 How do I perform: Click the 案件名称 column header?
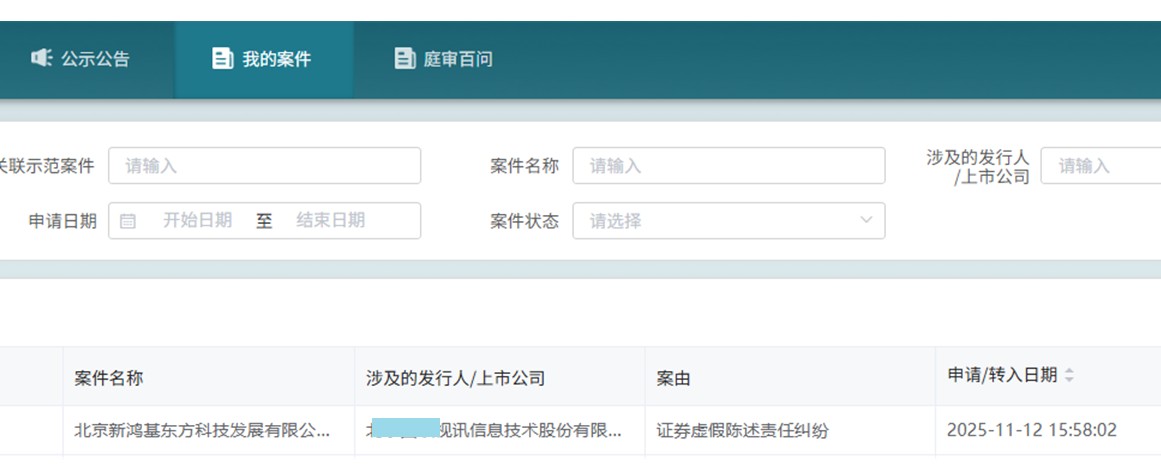tap(209, 377)
